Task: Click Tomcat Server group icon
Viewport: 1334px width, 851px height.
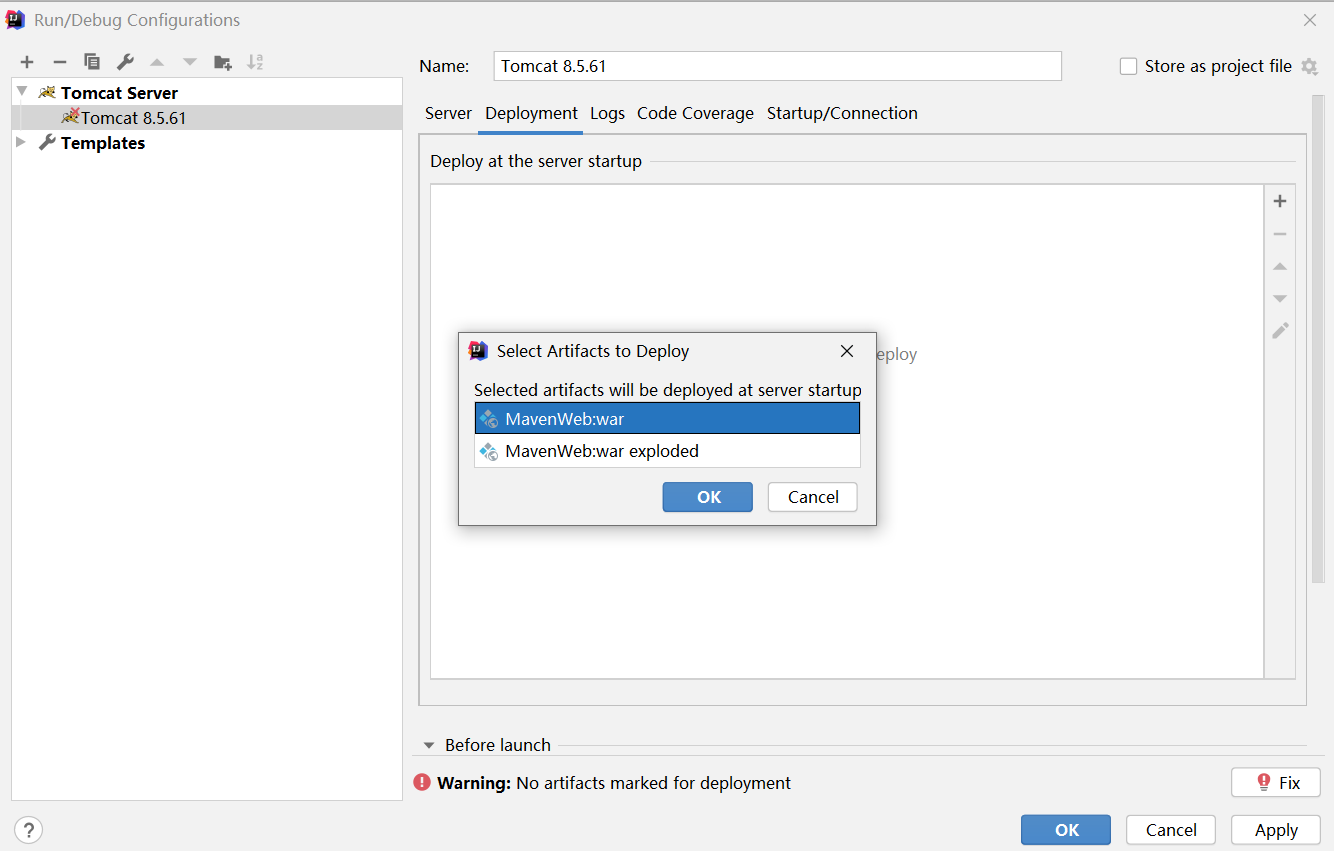Action: click(x=47, y=92)
